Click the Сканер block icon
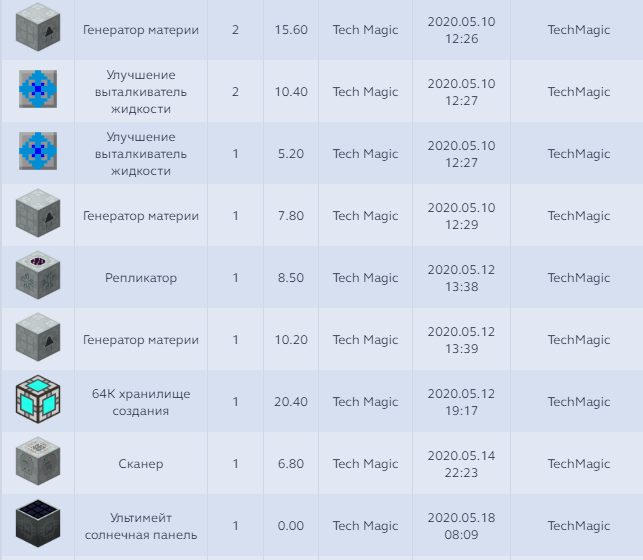The image size is (643, 560). coord(38,461)
